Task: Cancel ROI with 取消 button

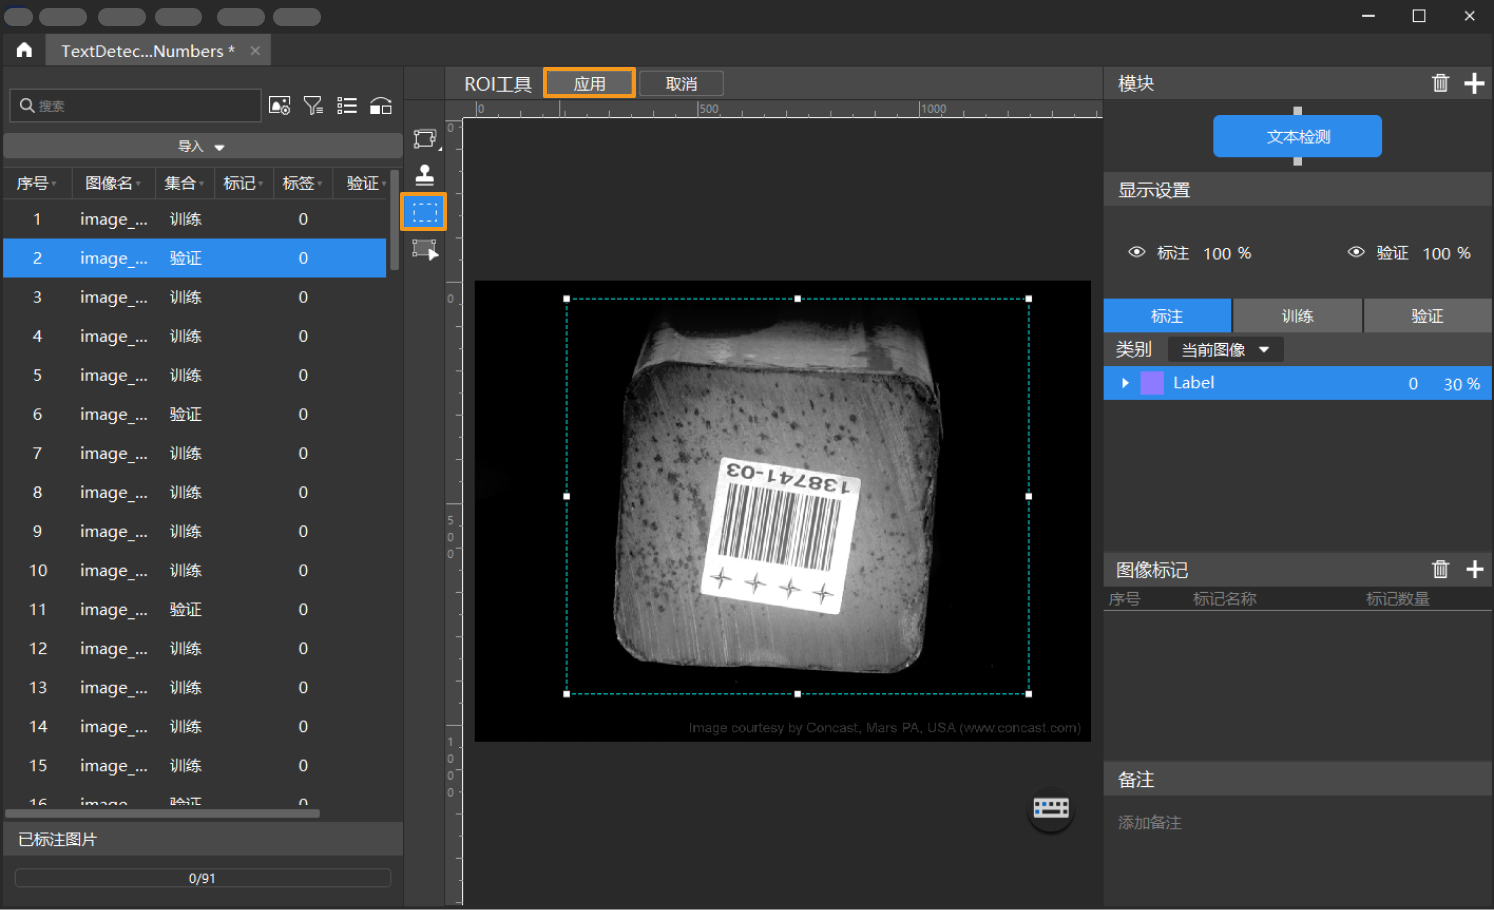Action: [x=681, y=83]
